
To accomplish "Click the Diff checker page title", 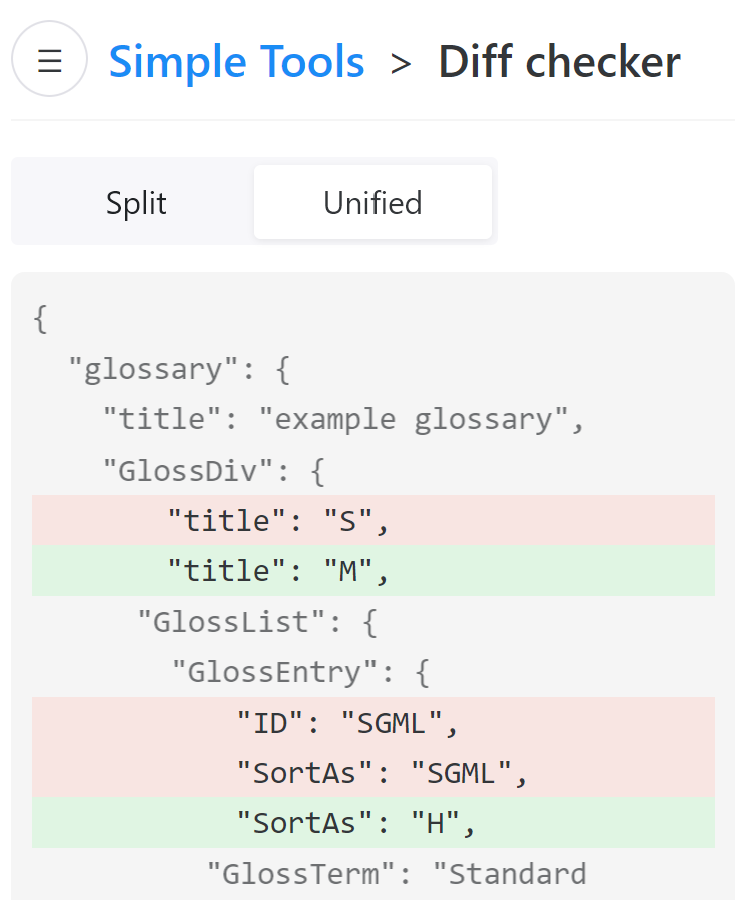I will click(x=558, y=61).
